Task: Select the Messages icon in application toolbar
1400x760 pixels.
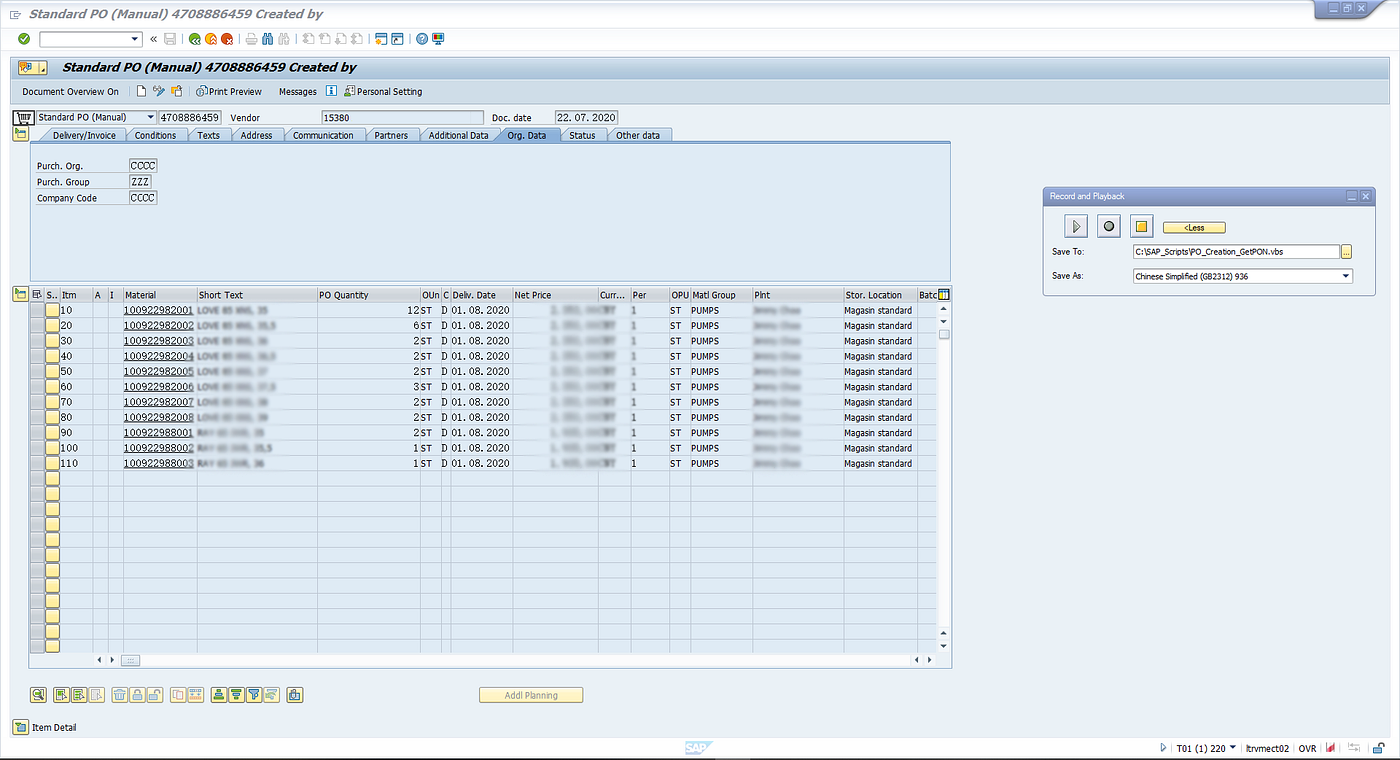Action: [297, 91]
